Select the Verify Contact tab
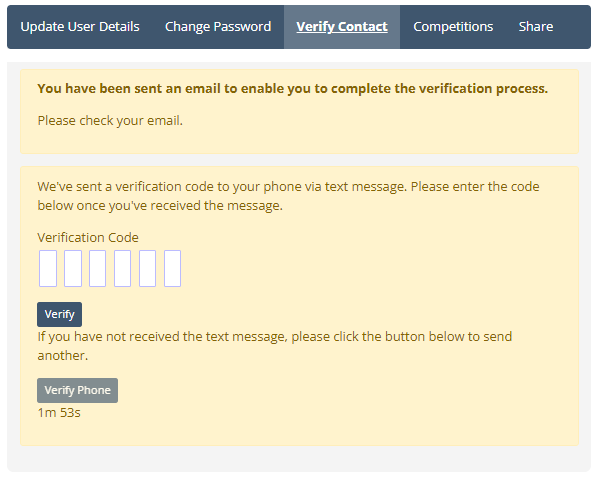Viewport: 600px width, 482px height. coord(342,27)
